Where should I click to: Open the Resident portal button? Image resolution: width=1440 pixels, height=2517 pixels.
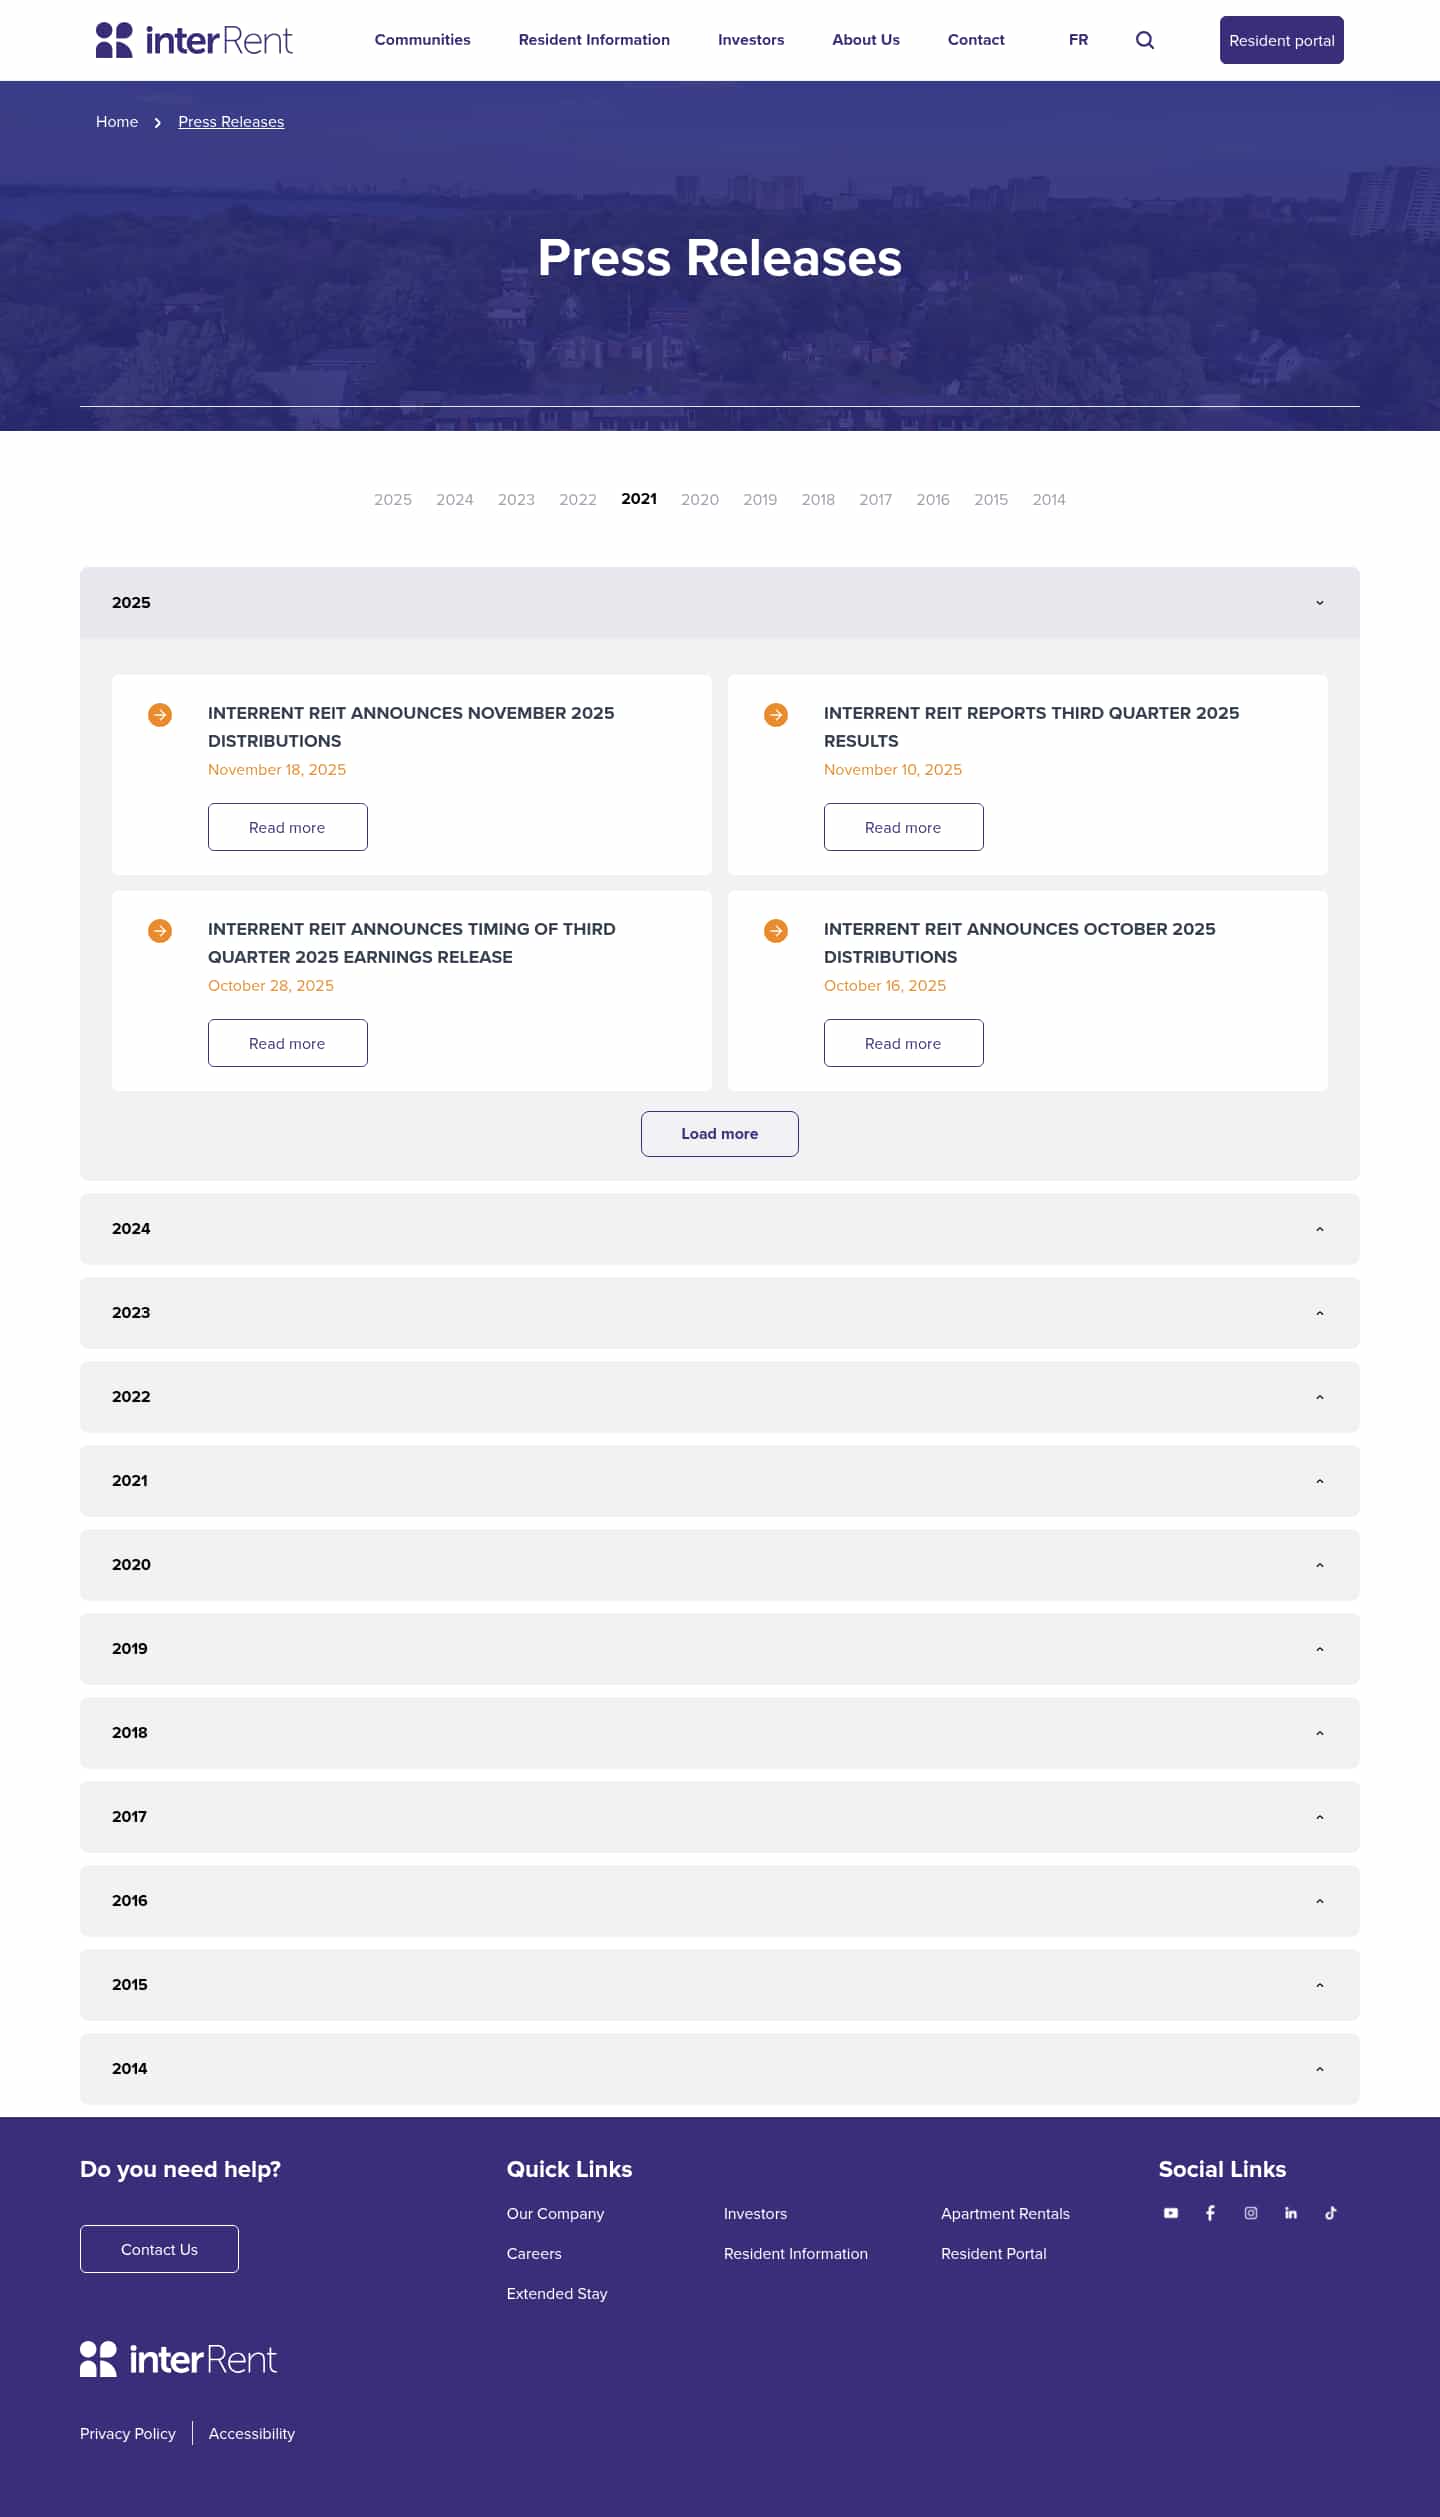(1281, 40)
